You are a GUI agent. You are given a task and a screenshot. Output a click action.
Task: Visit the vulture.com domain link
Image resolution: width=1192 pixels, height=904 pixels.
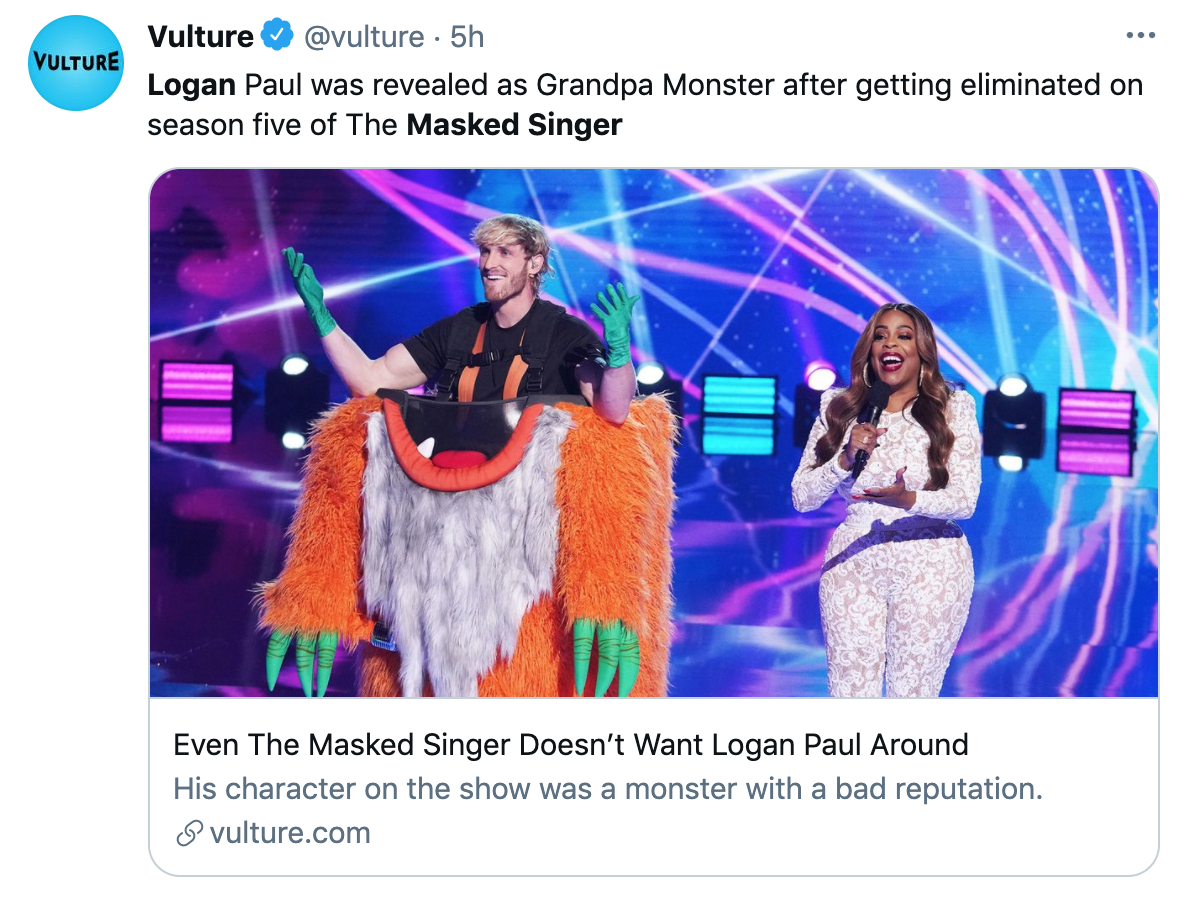coord(290,834)
